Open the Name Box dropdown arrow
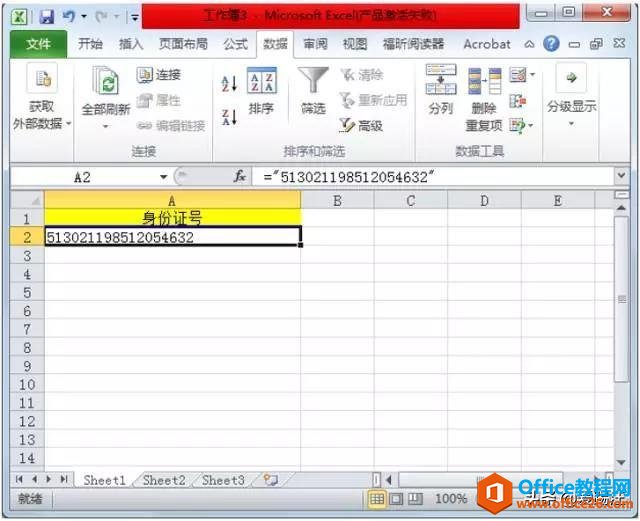Image resolution: width=640 pixels, height=521 pixels. (164, 177)
